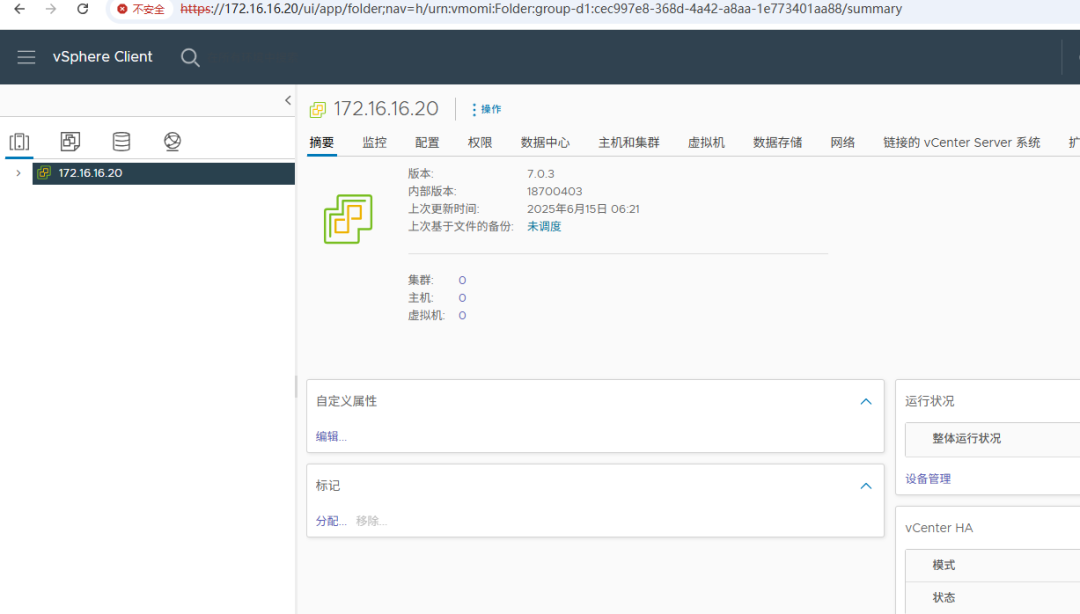
Task: Expand the 172.16.16.20 tree node
Action: (x=19, y=173)
